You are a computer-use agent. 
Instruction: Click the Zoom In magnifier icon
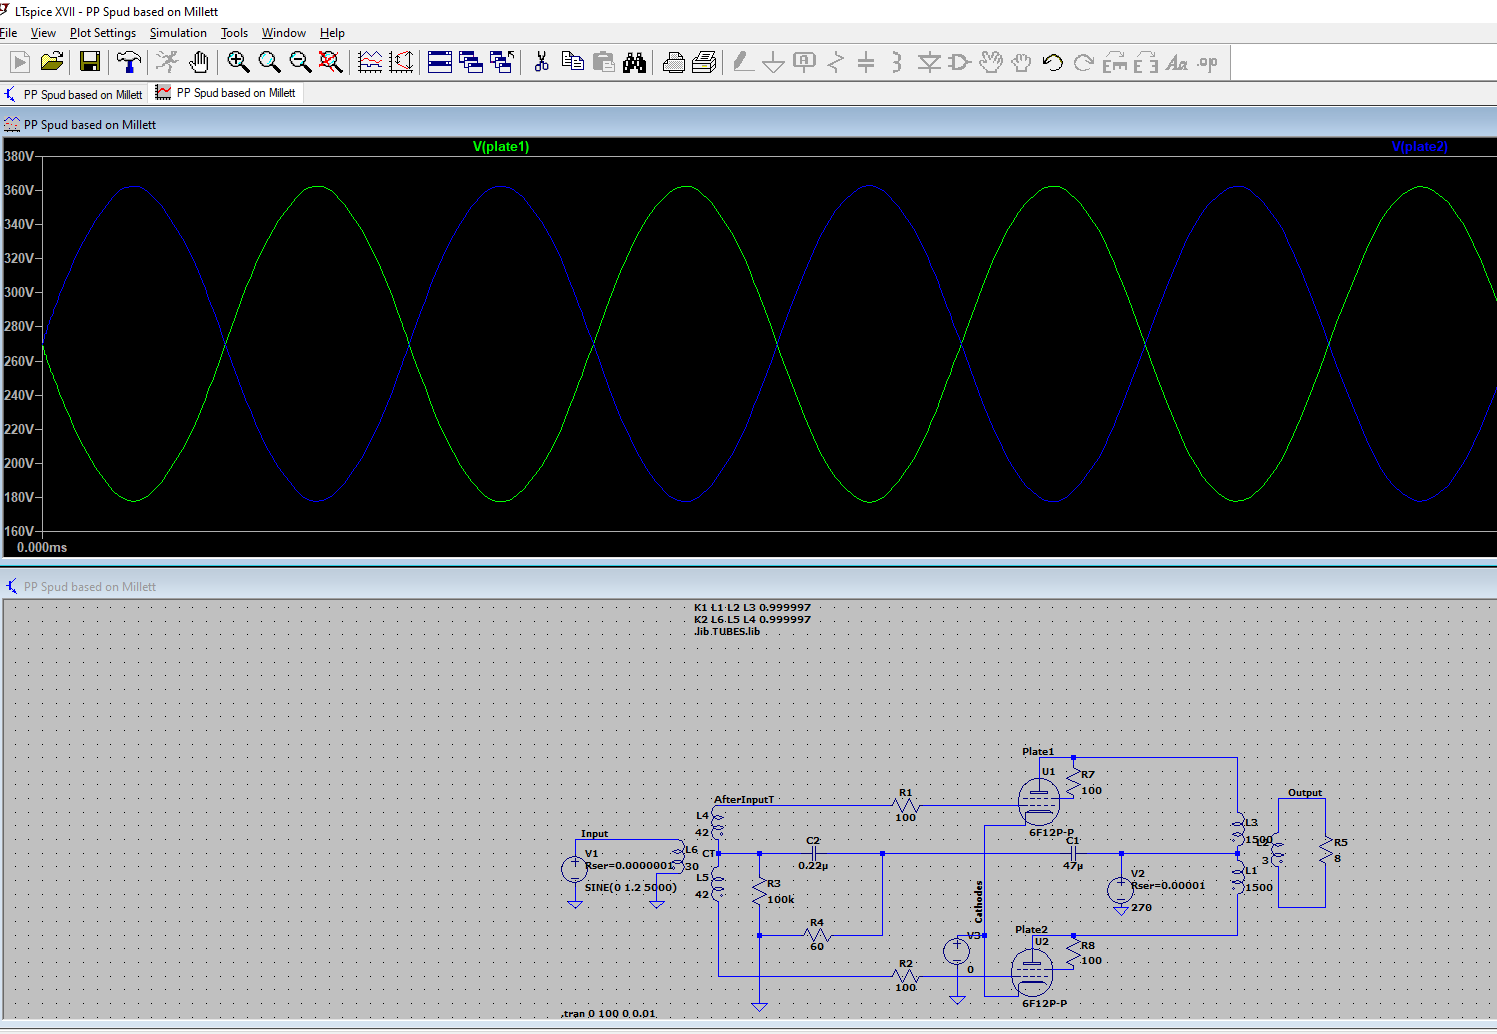pos(238,62)
